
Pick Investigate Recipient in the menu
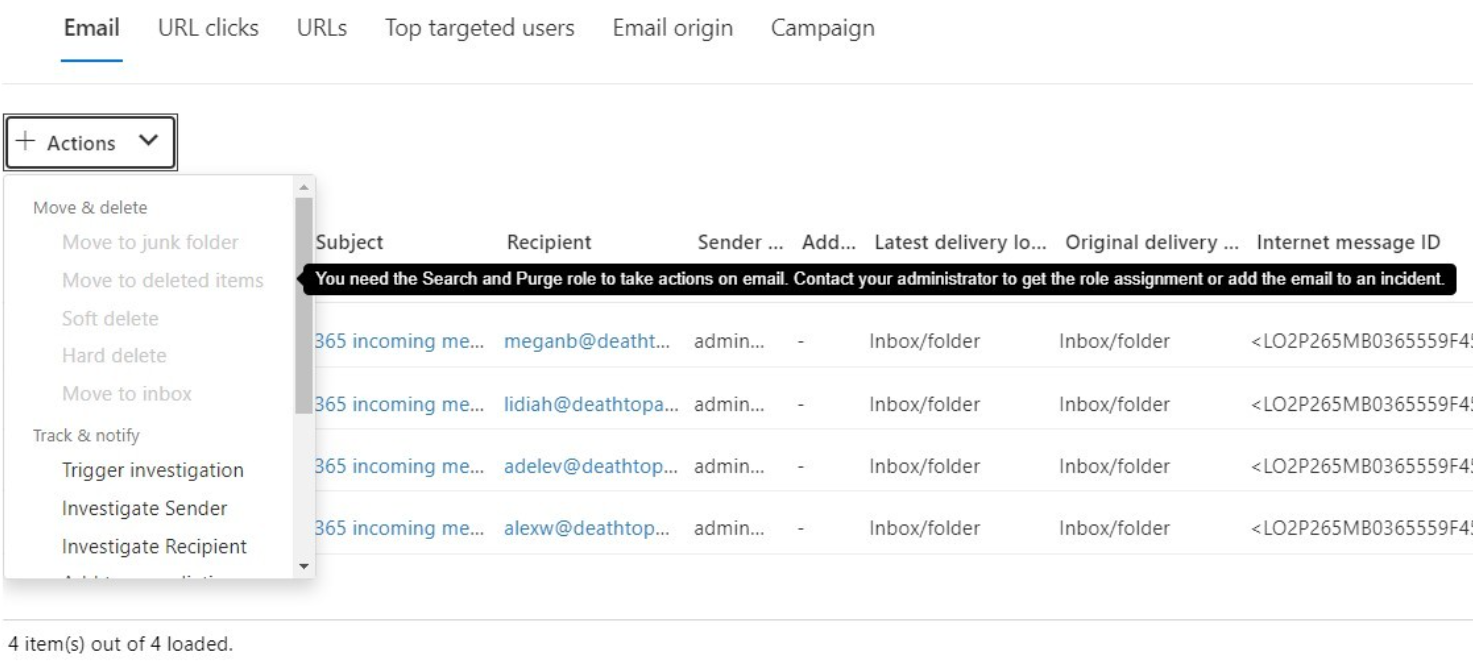[x=154, y=546]
